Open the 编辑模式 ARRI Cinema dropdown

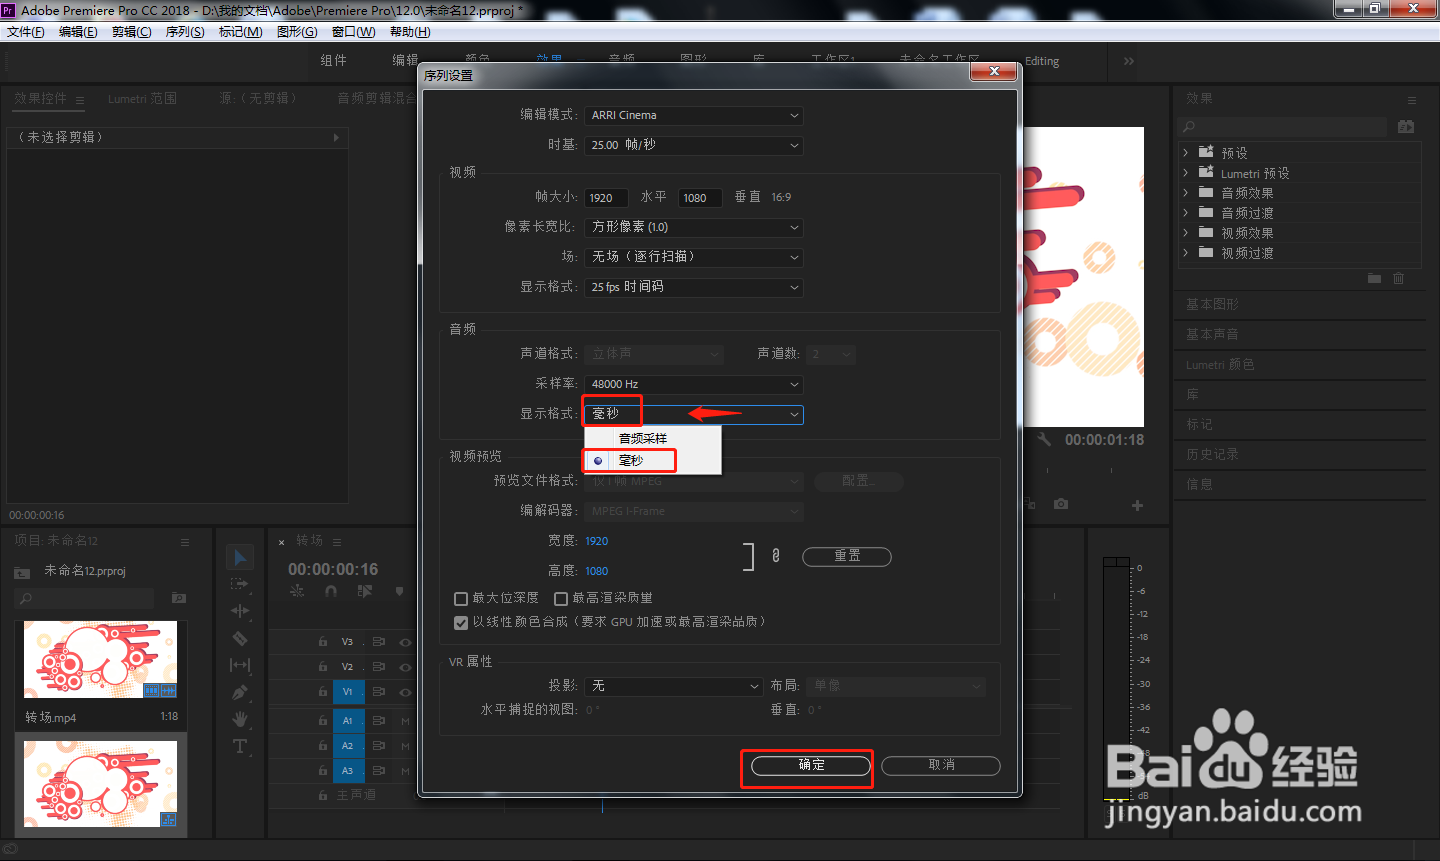pyautogui.click(x=694, y=116)
